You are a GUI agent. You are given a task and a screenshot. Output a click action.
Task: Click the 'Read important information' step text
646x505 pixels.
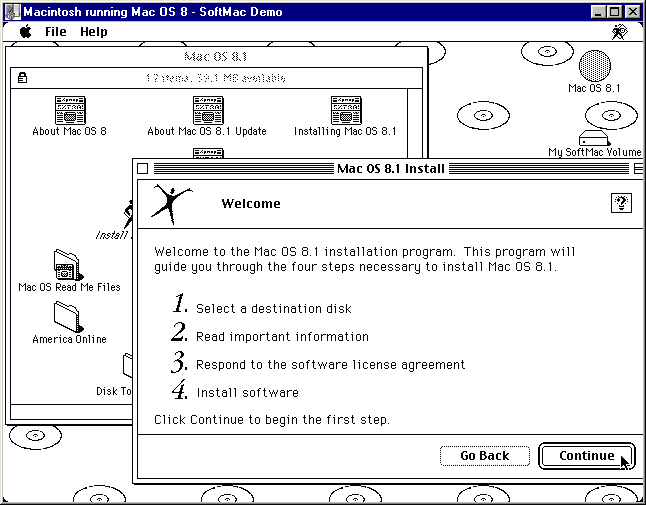282,337
